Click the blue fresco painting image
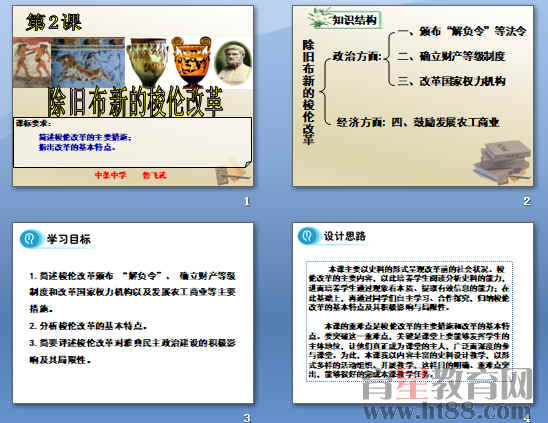Viewport: 548px width, 423px height. pos(88,62)
